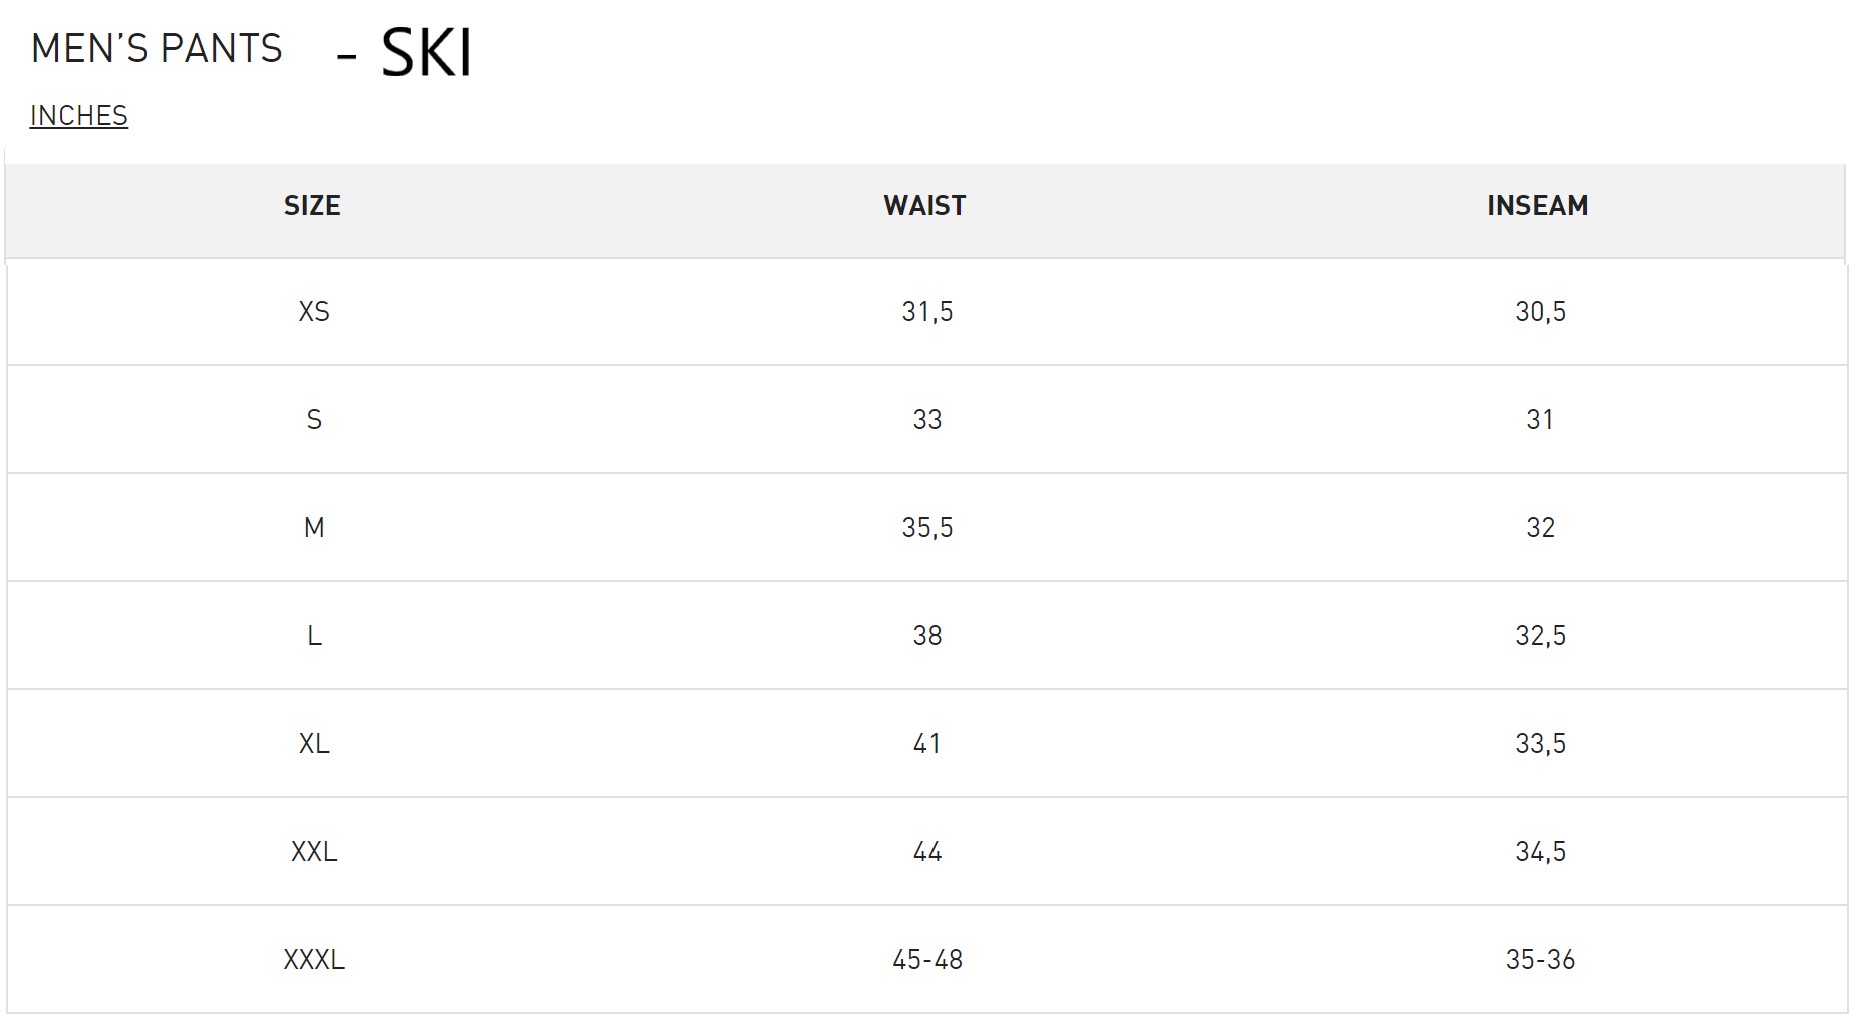Click inseam value 32,5
The width and height of the screenshot is (1868, 1024).
tap(1540, 636)
